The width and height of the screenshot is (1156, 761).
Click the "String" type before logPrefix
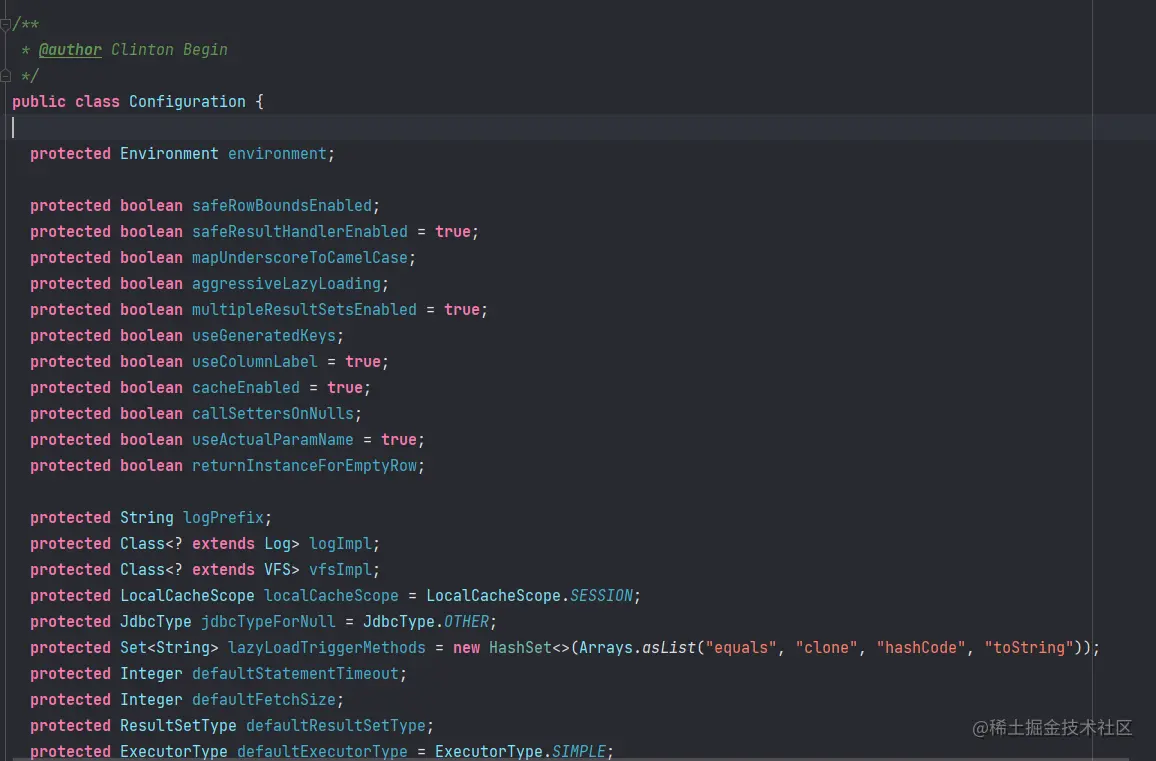[147, 518]
